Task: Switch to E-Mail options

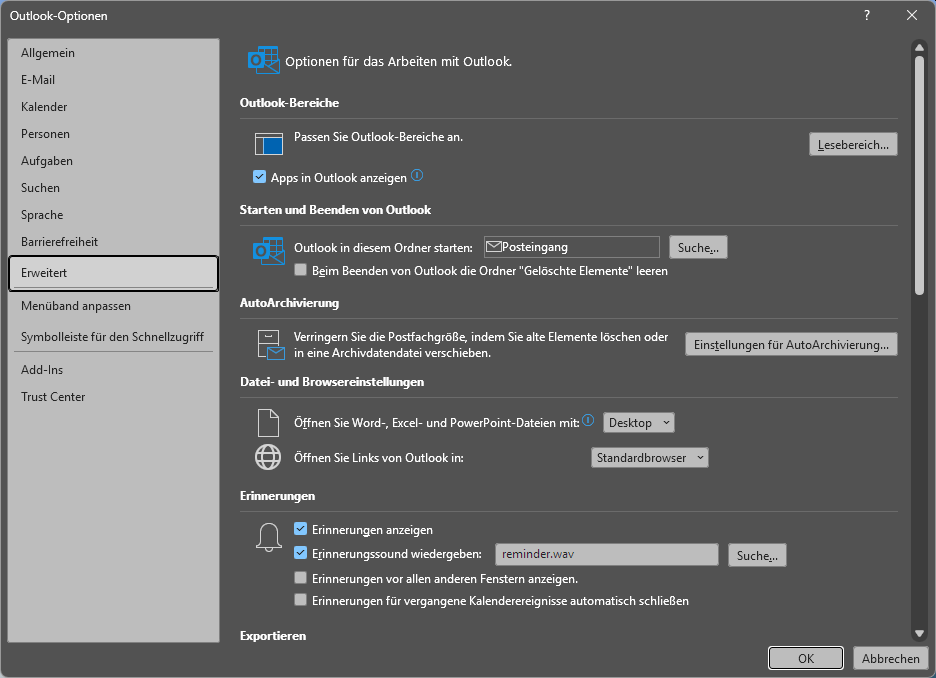Action: point(113,79)
